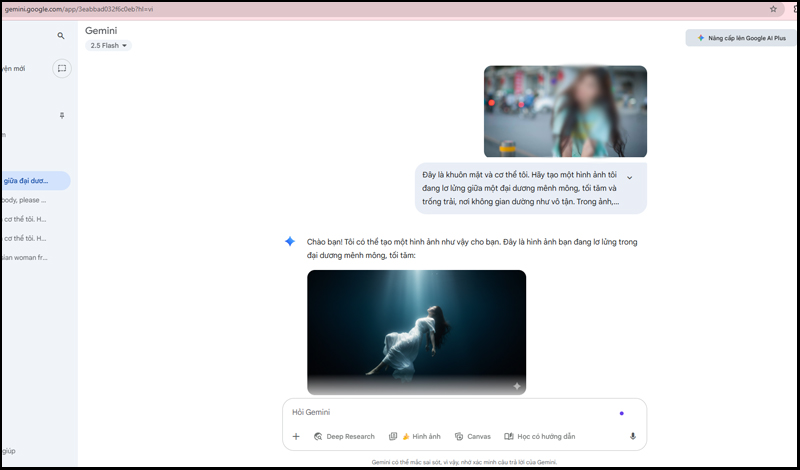Start a new chat with the compose icon
The height and width of the screenshot is (470, 800).
[61, 69]
